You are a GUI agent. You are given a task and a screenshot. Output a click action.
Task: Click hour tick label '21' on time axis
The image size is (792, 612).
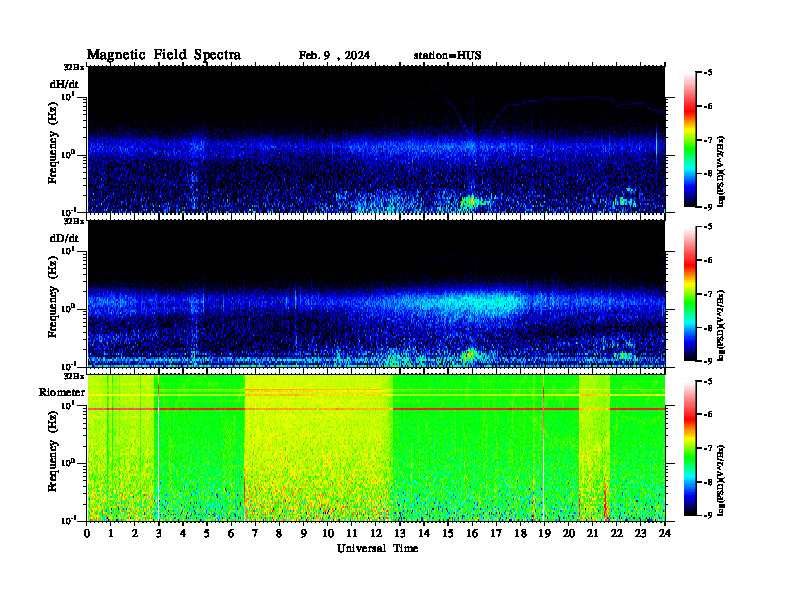(592, 533)
